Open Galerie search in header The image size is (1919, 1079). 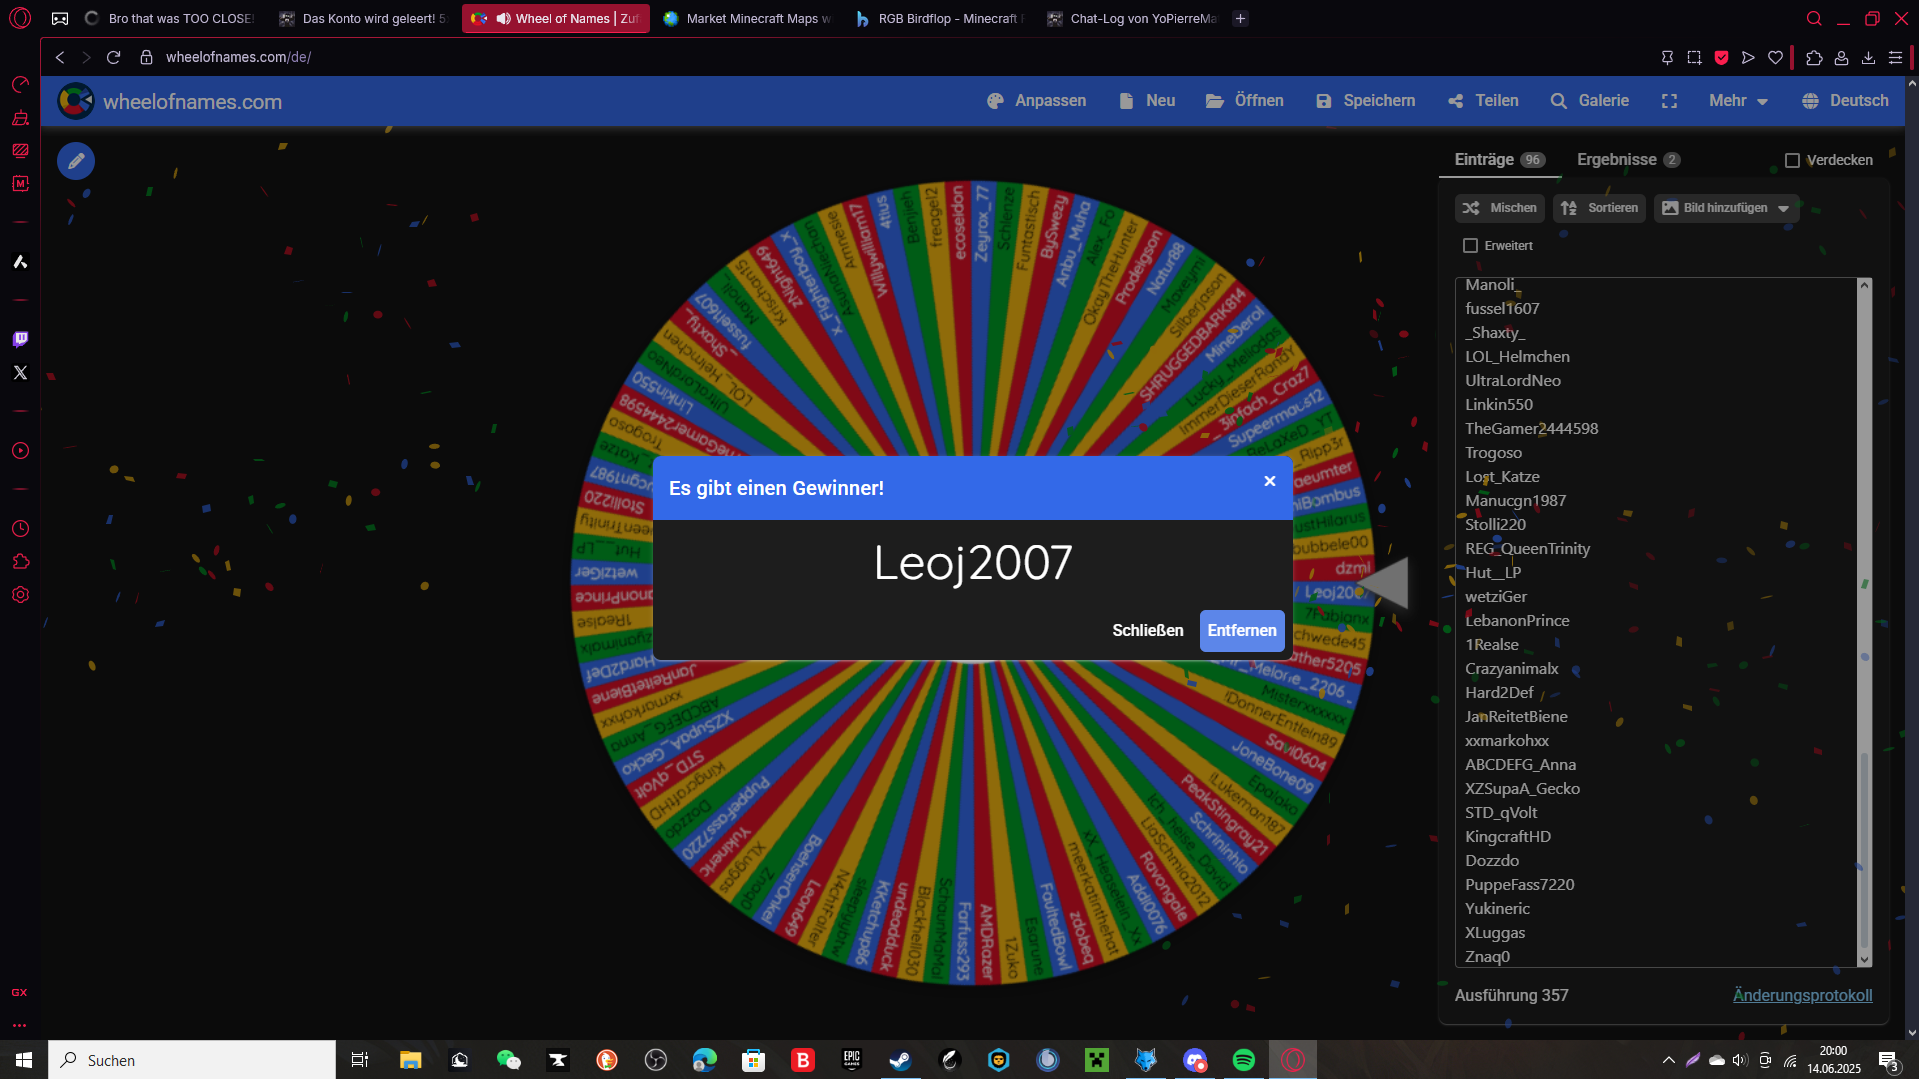1590,101
